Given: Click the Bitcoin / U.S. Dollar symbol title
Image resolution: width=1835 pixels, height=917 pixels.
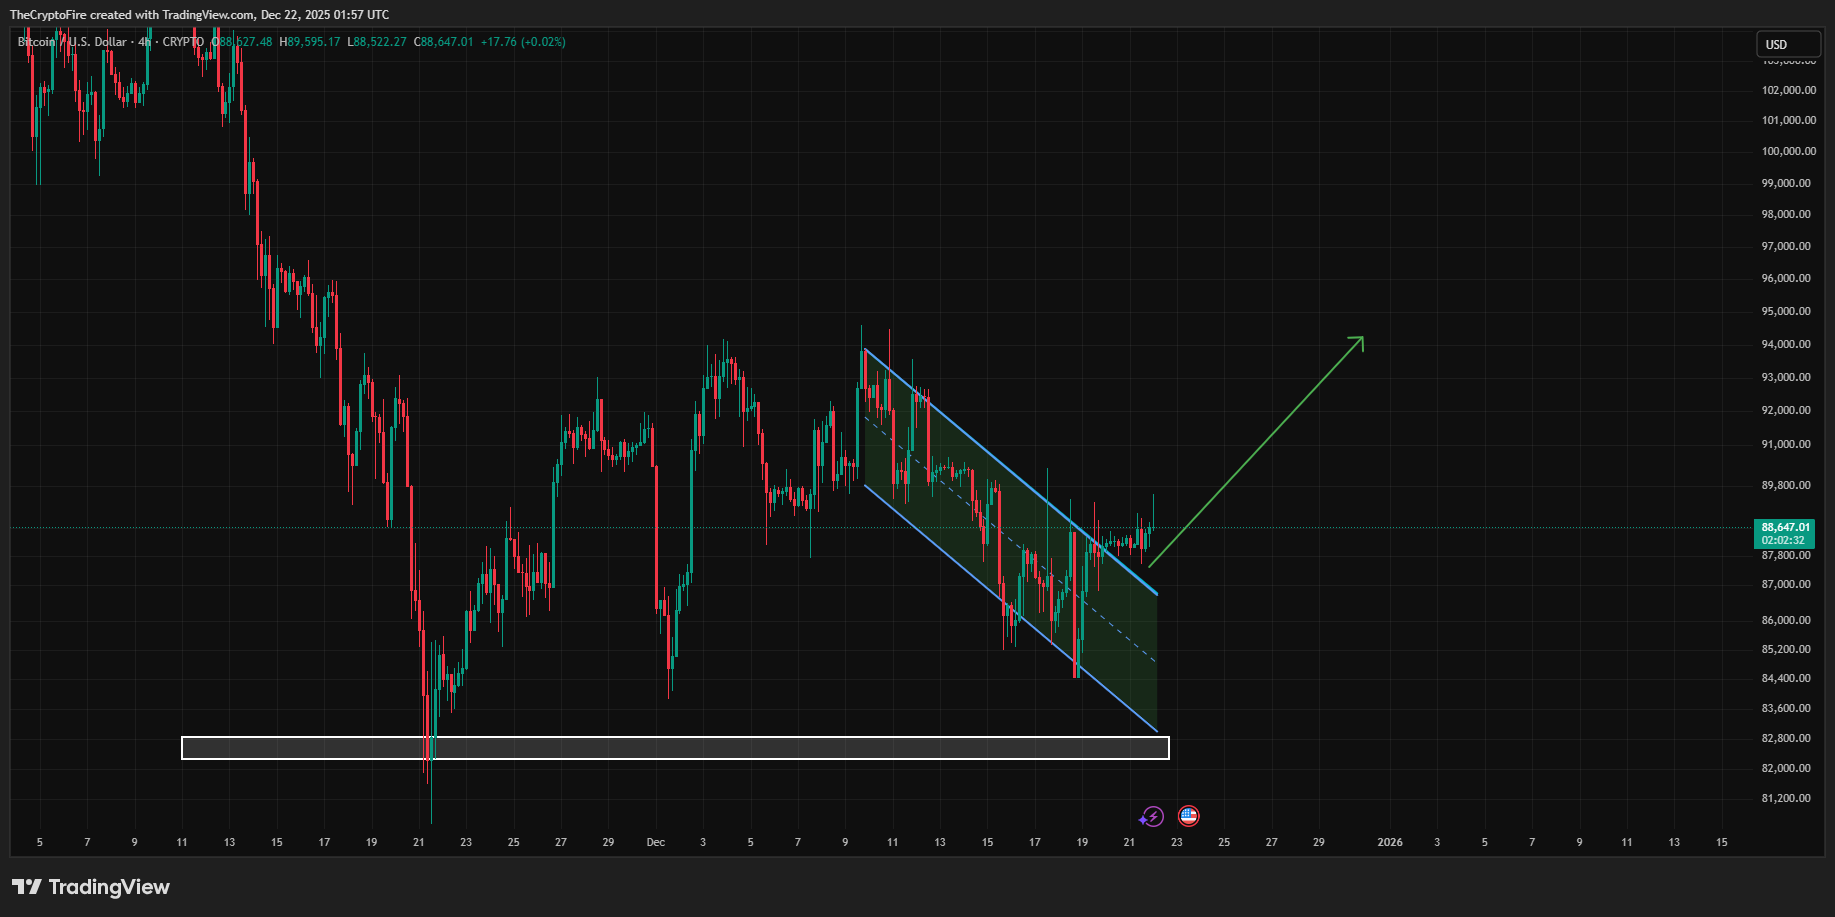Looking at the screenshot, I should [x=72, y=42].
